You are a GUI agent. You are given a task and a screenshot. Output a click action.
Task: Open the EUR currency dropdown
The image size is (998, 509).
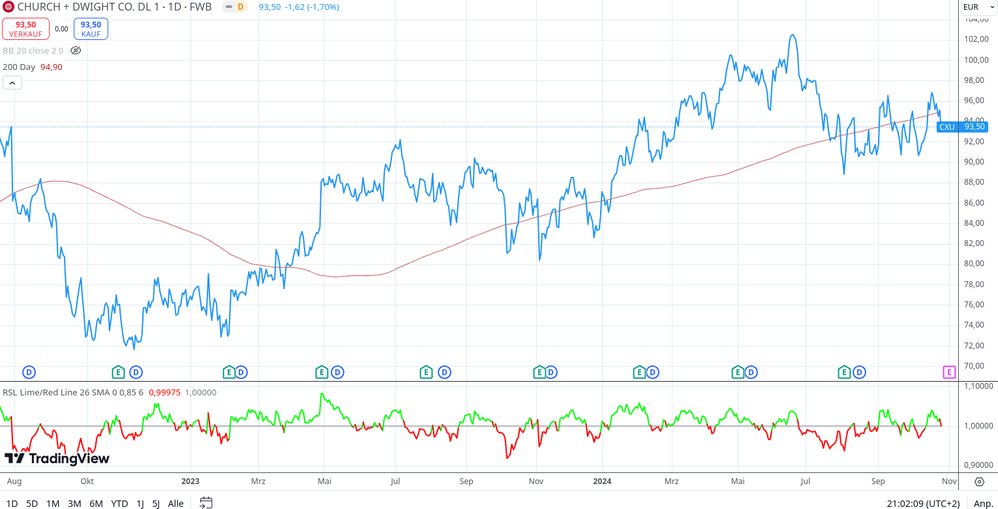click(978, 7)
